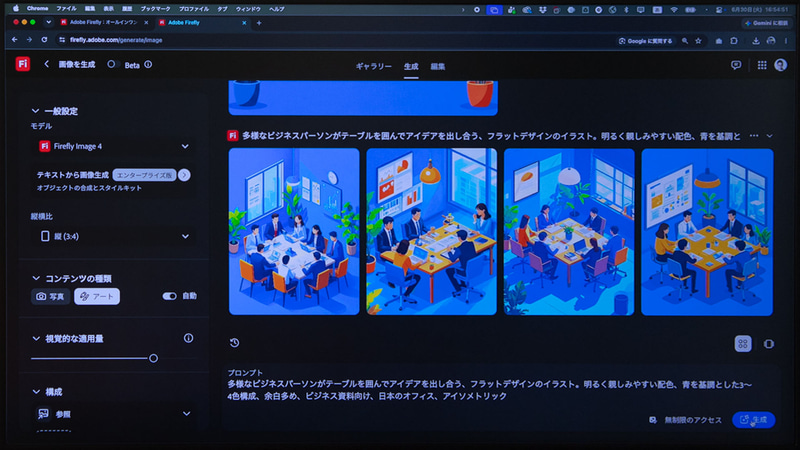The width and height of the screenshot is (800, 450).
Task: Open the third generated image with white lamp
Action: pyautogui.click(x=569, y=232)
